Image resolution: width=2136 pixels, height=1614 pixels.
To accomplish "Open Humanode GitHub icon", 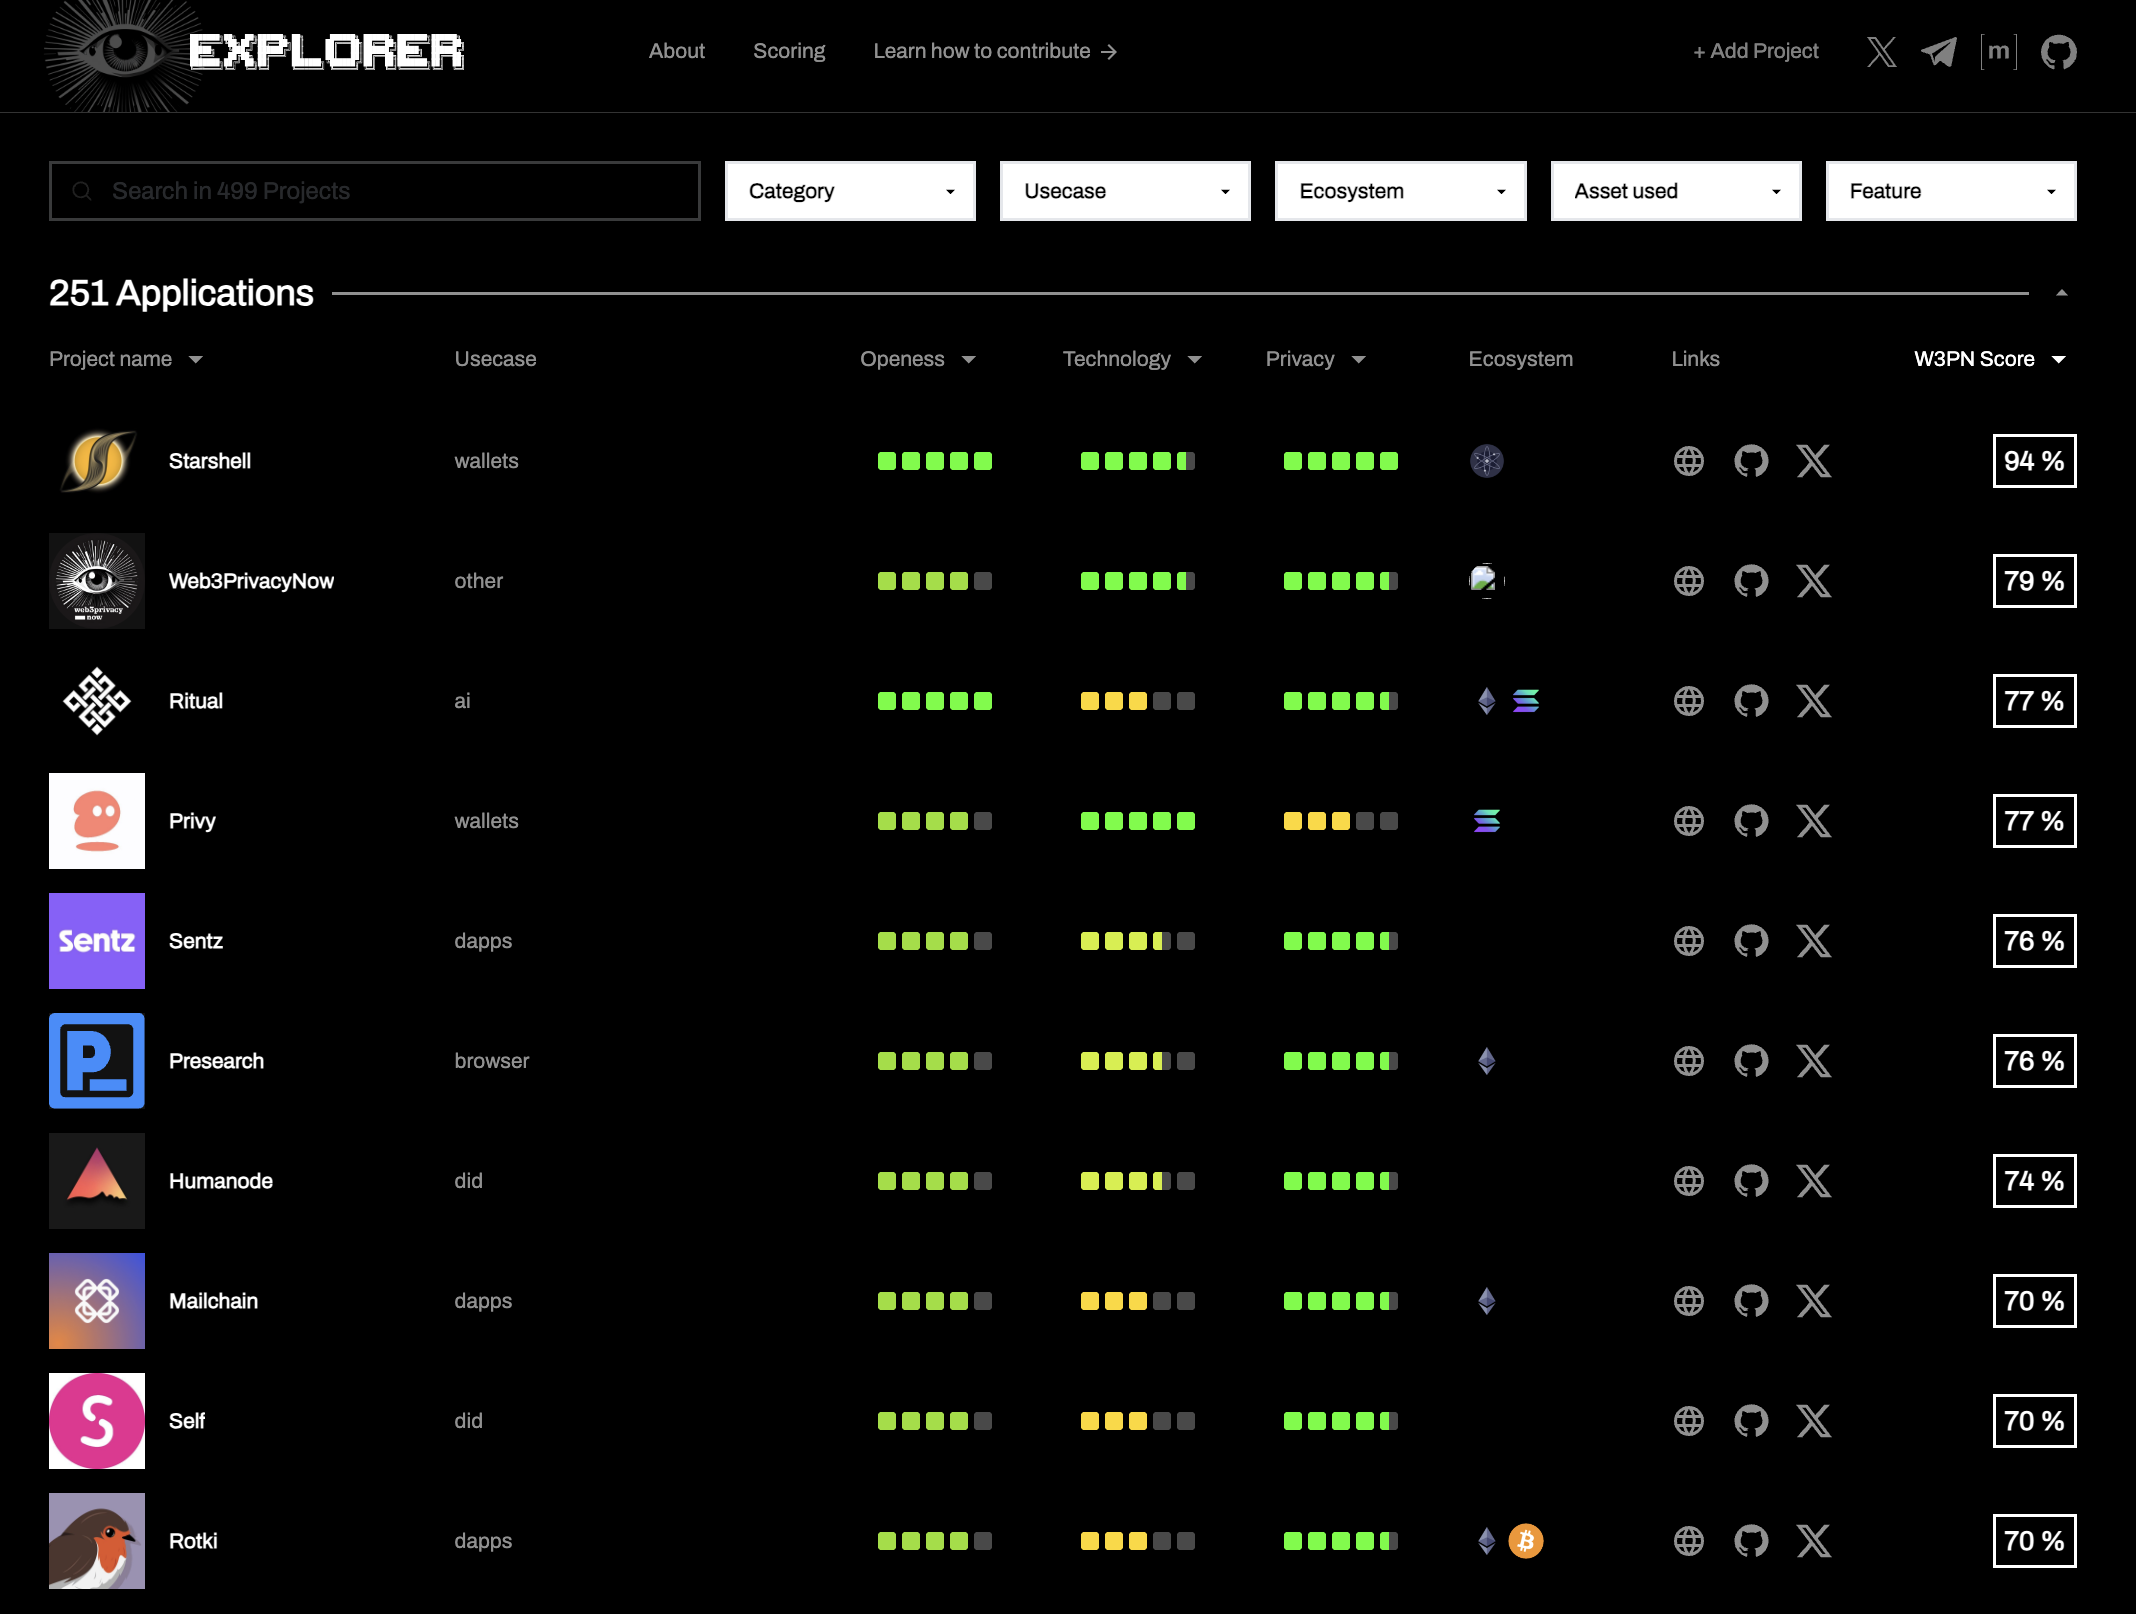I will pyautogui.click(x=1751, y=1181).
